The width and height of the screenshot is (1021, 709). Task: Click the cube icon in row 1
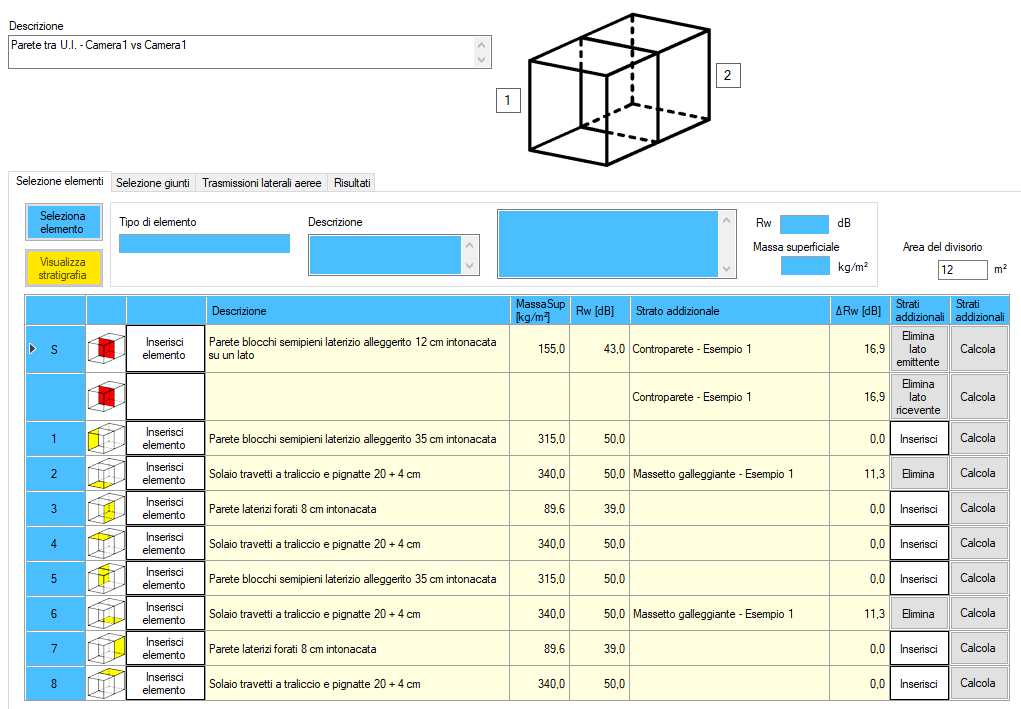point(106,439)
